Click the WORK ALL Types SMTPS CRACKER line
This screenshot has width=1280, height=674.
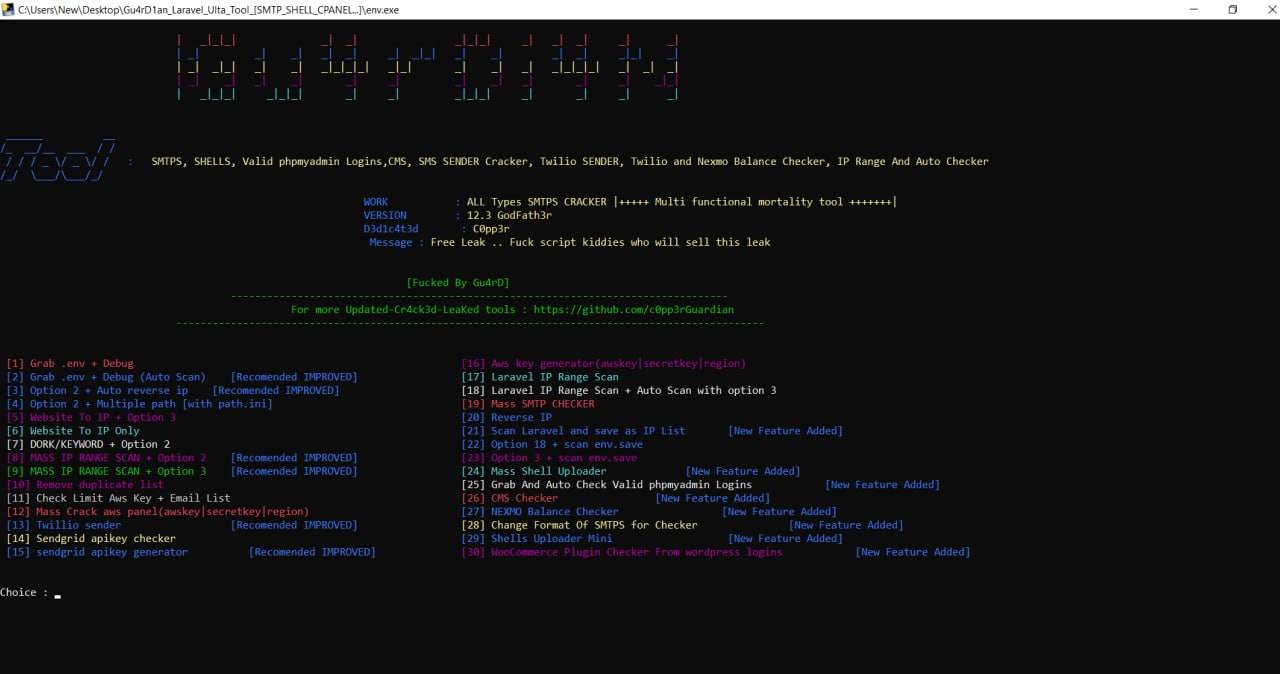[630, 202]
